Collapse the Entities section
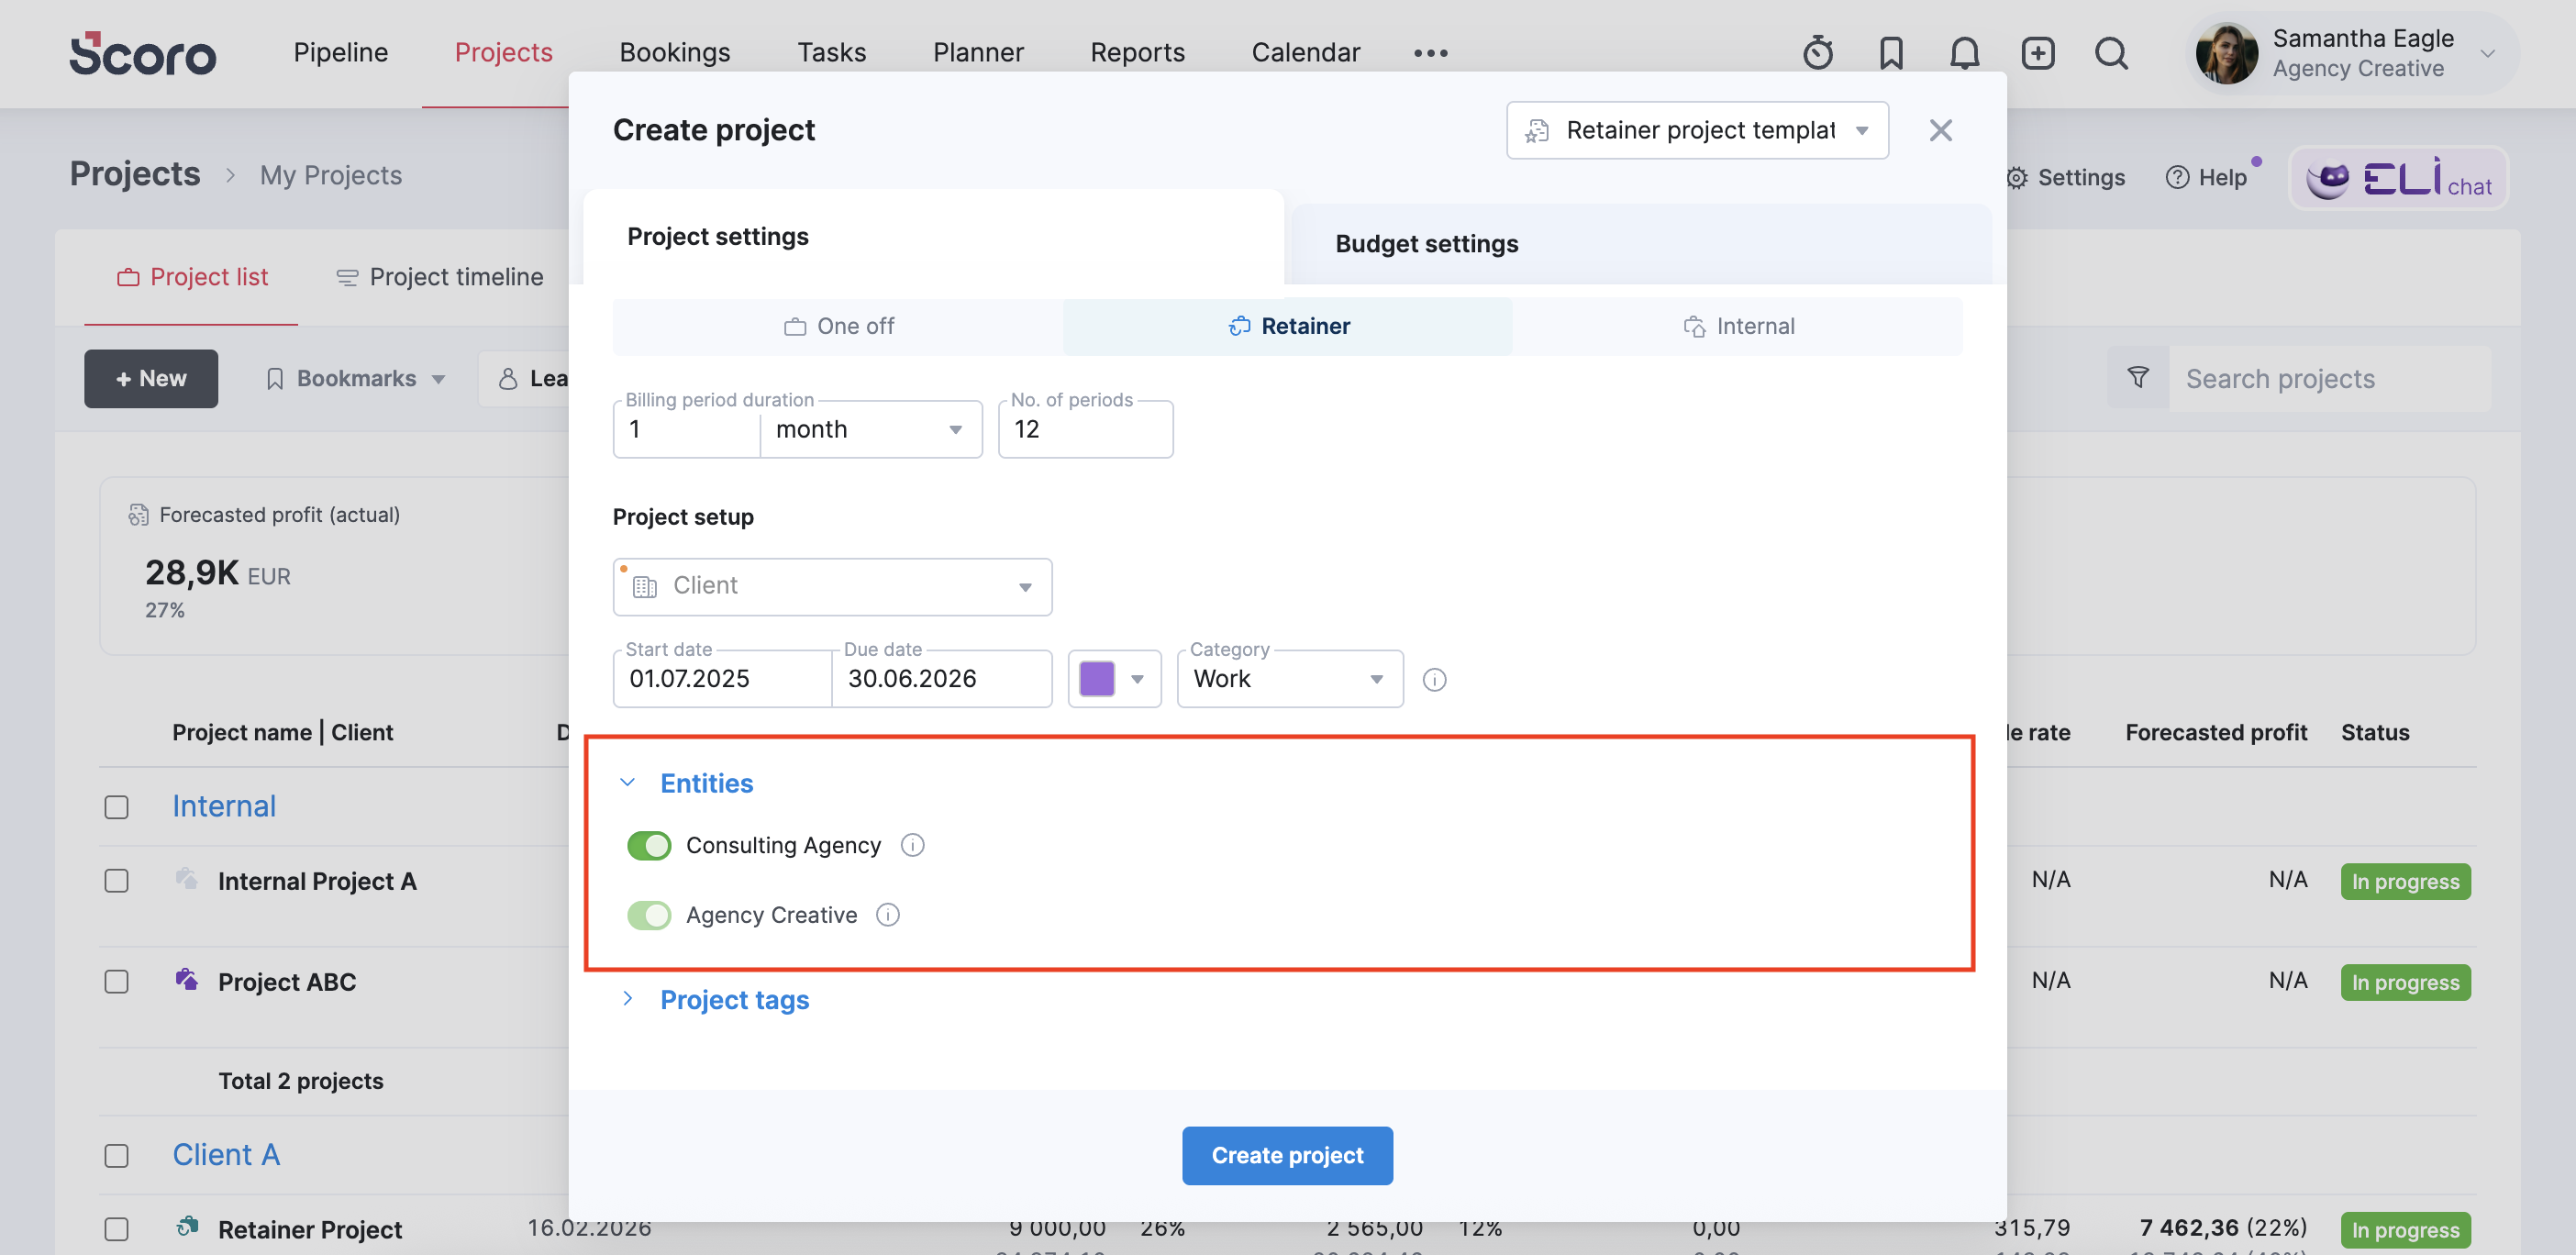This screenshot has width=2576, height=1255. pyautogui.click(x=627, y=783)
